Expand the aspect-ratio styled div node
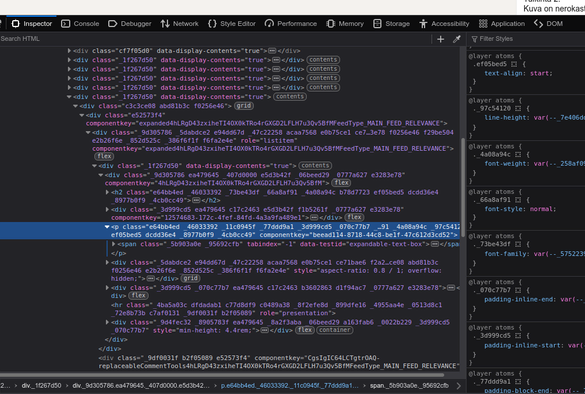 (107, 262)
